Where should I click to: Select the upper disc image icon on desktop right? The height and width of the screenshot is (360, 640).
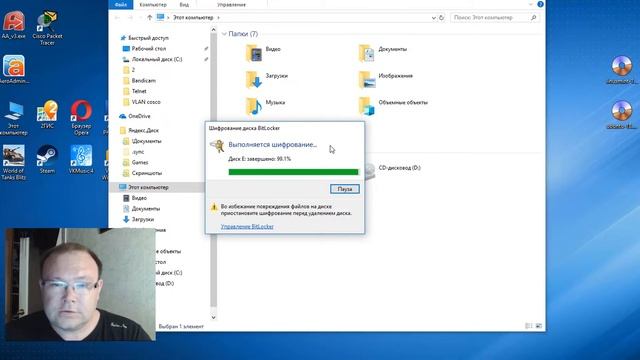point(622,70)
